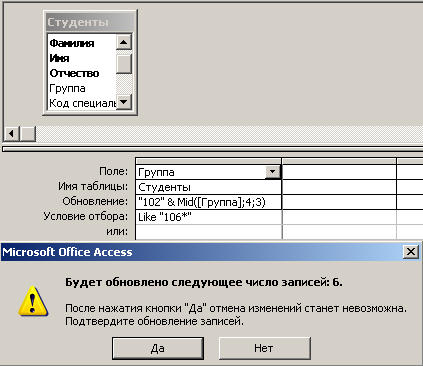
Task: Click the Поле row label
Action: coord(113,171)
